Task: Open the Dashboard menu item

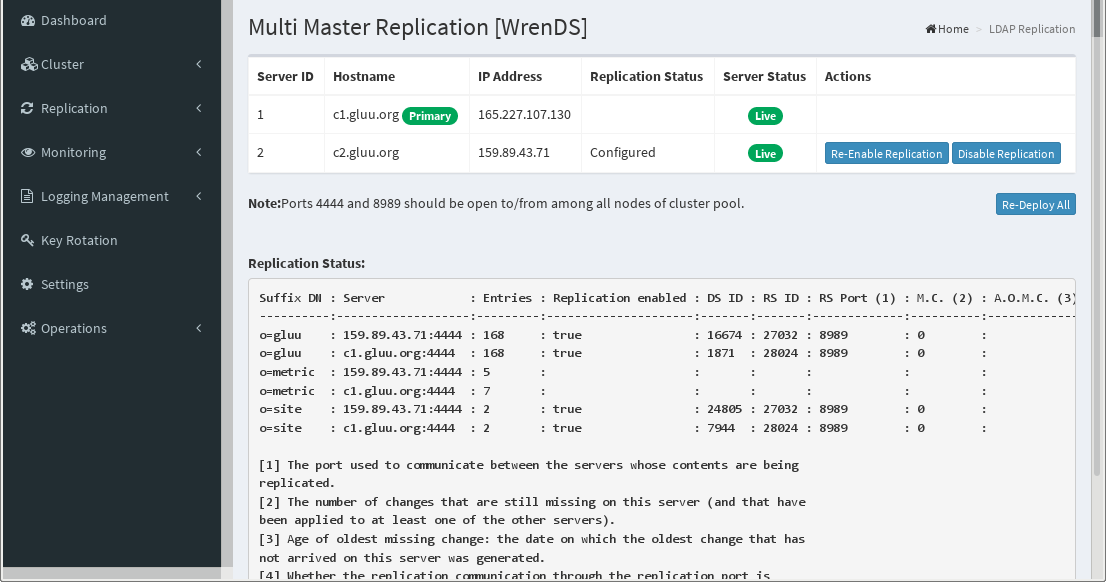Action: point(111,20)
